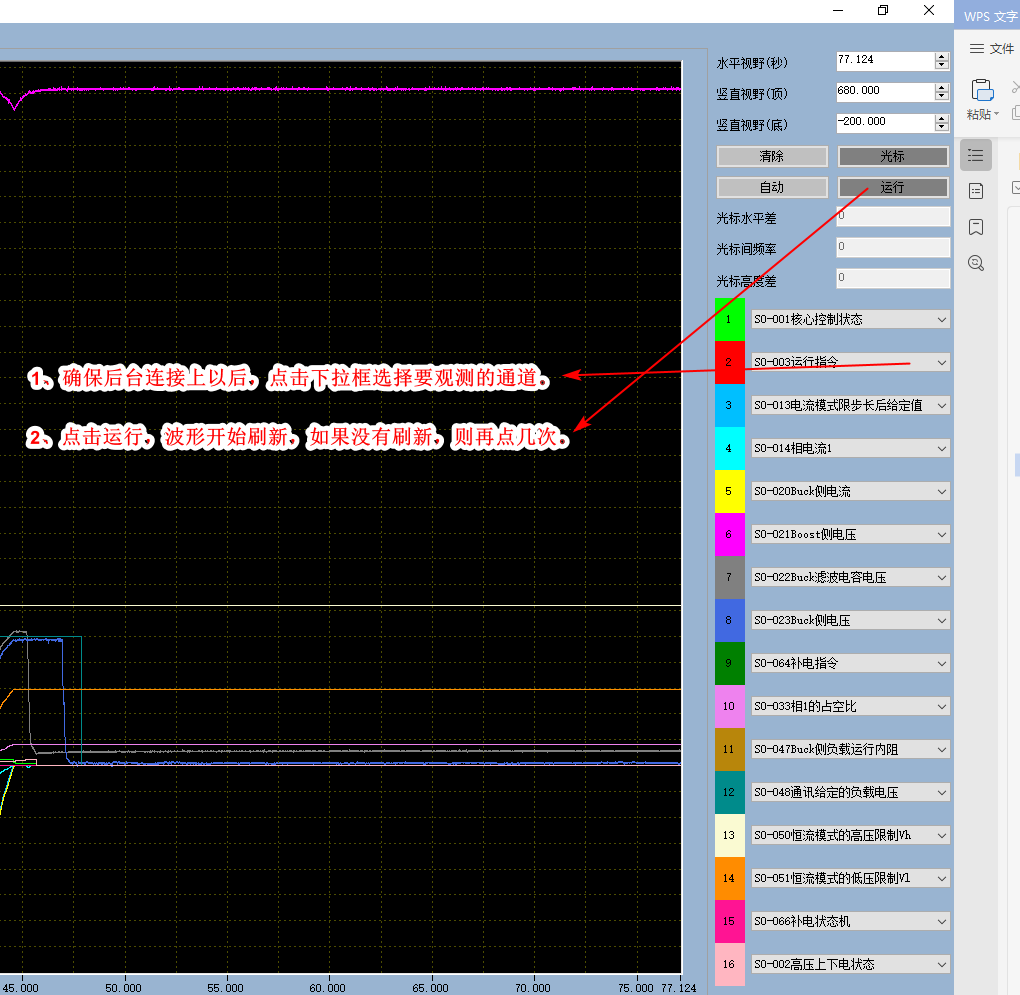Open channel 6 dropdown S0-021Boost侧电压
The height and width of the screenshot is (995, 1020).
pos(850,534)
